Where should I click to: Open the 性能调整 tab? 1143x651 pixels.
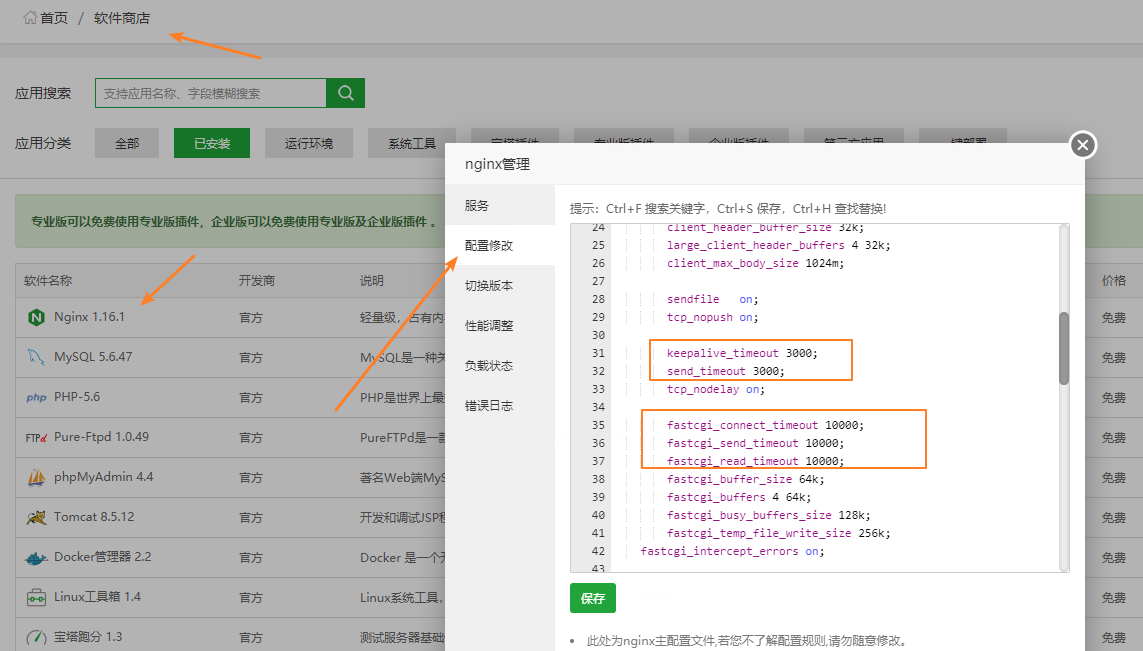click(x=489, y=325)
